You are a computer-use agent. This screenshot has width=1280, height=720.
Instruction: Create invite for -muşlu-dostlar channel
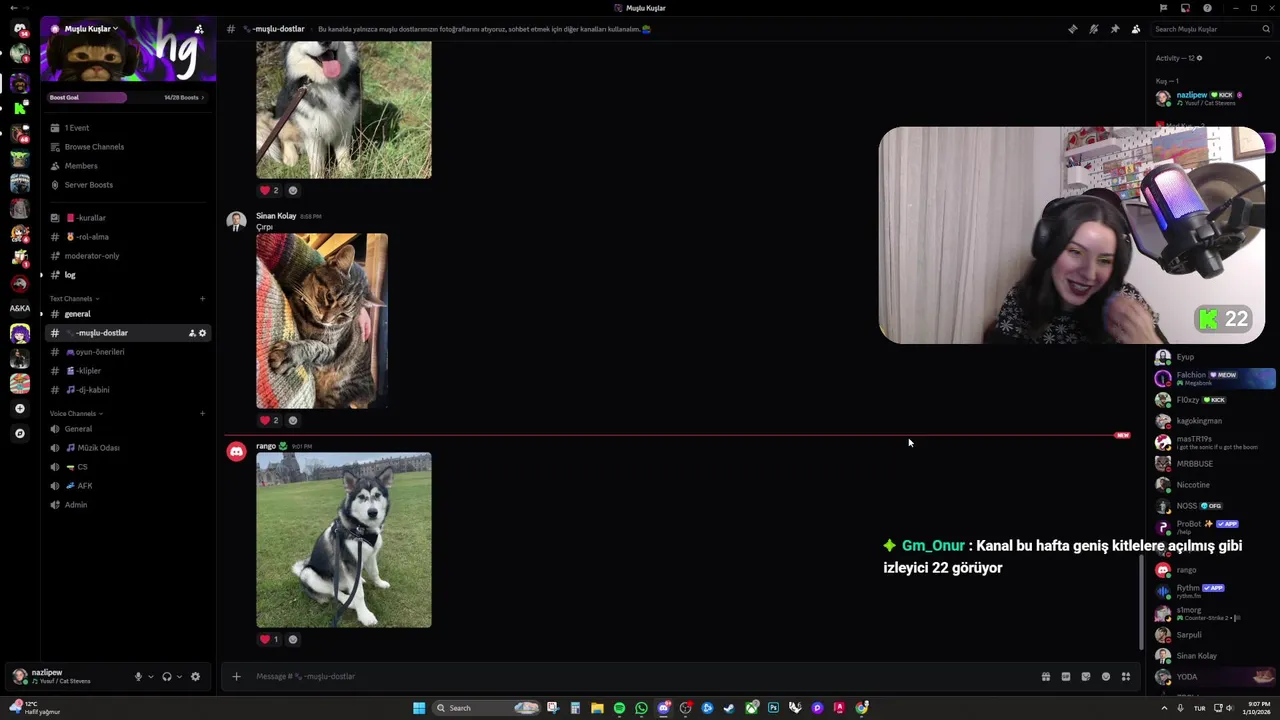[x=192, y=333]
